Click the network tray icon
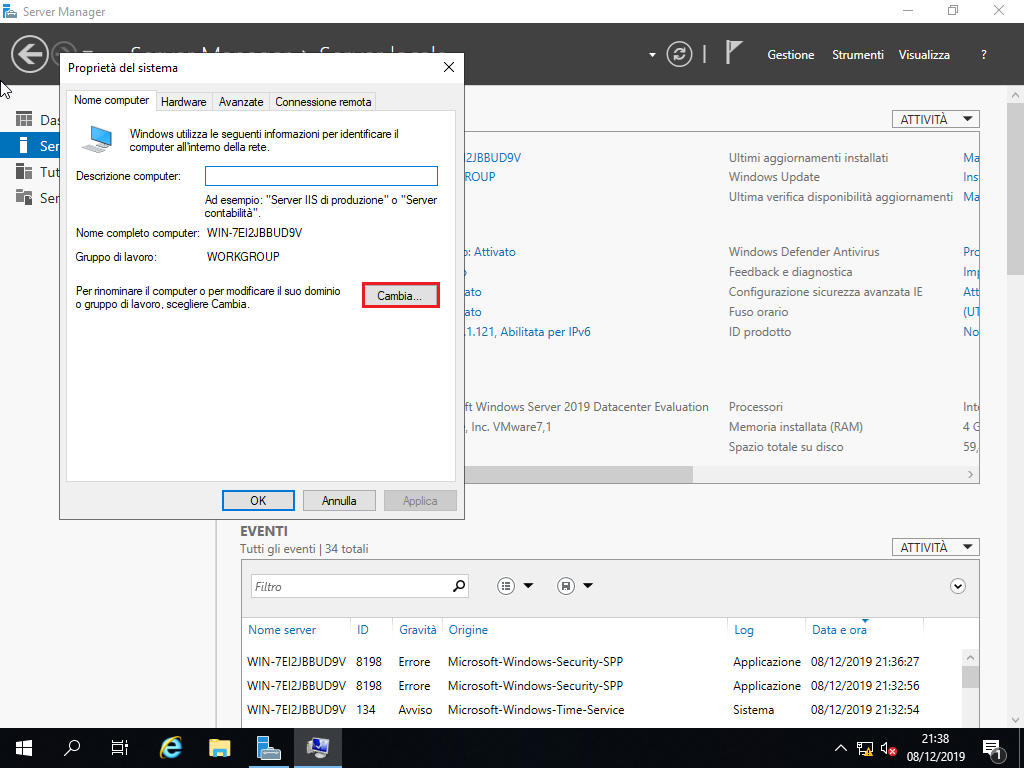The image size is (1024, 768). pyautogui.click(x=865, y=748)
